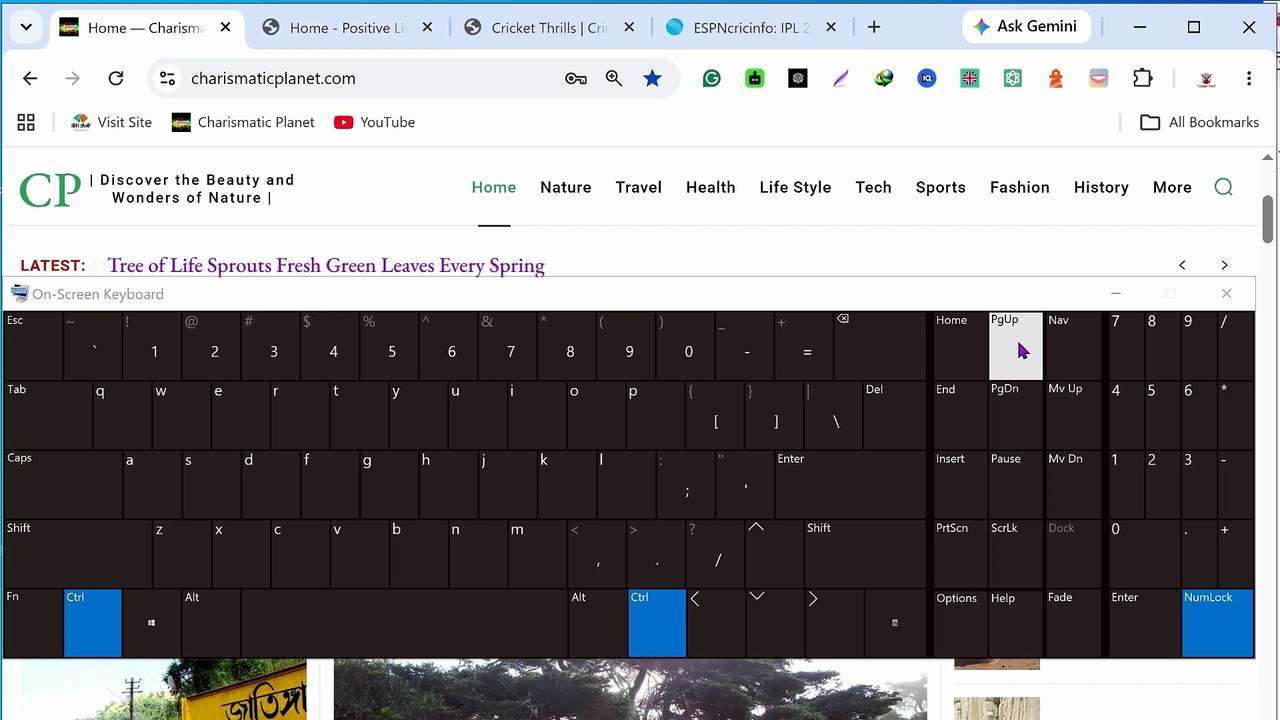Toggle the left Alt key
This screenshot has width=1280, height=720.
[x=211, y=623]
